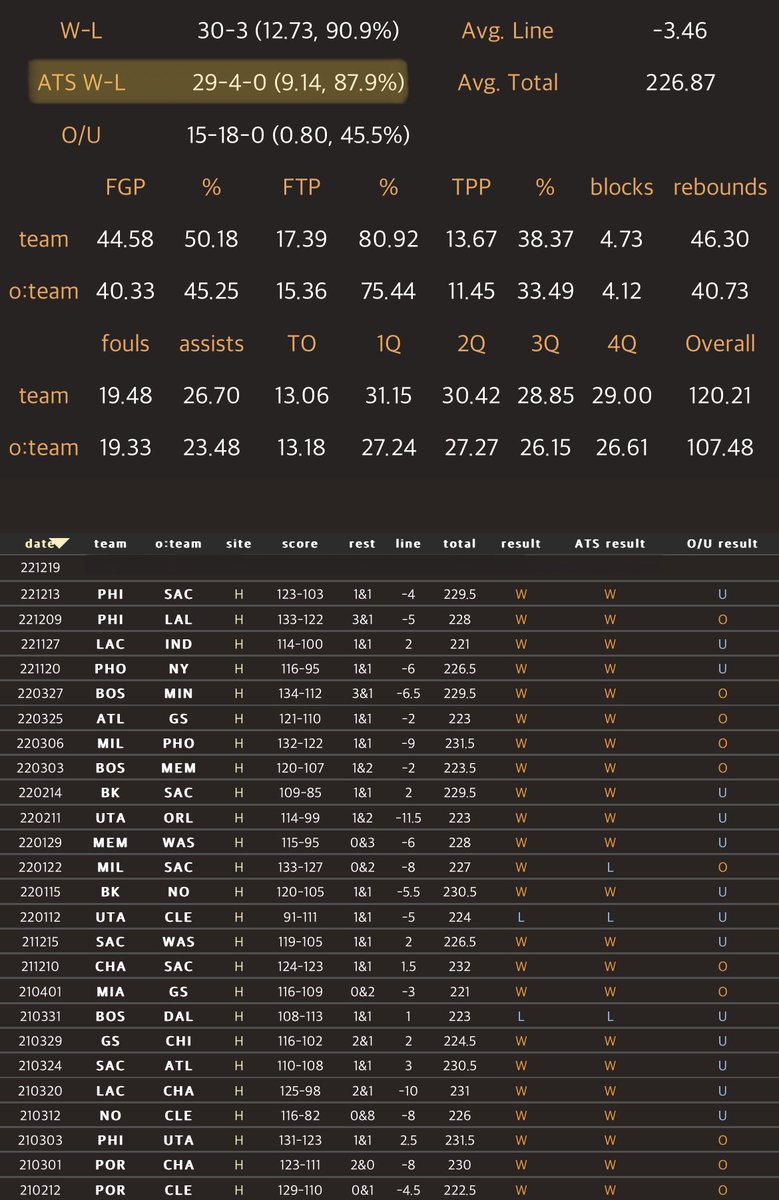Click score 133-122 in PHI-LAL row

[x=300, y=619]
